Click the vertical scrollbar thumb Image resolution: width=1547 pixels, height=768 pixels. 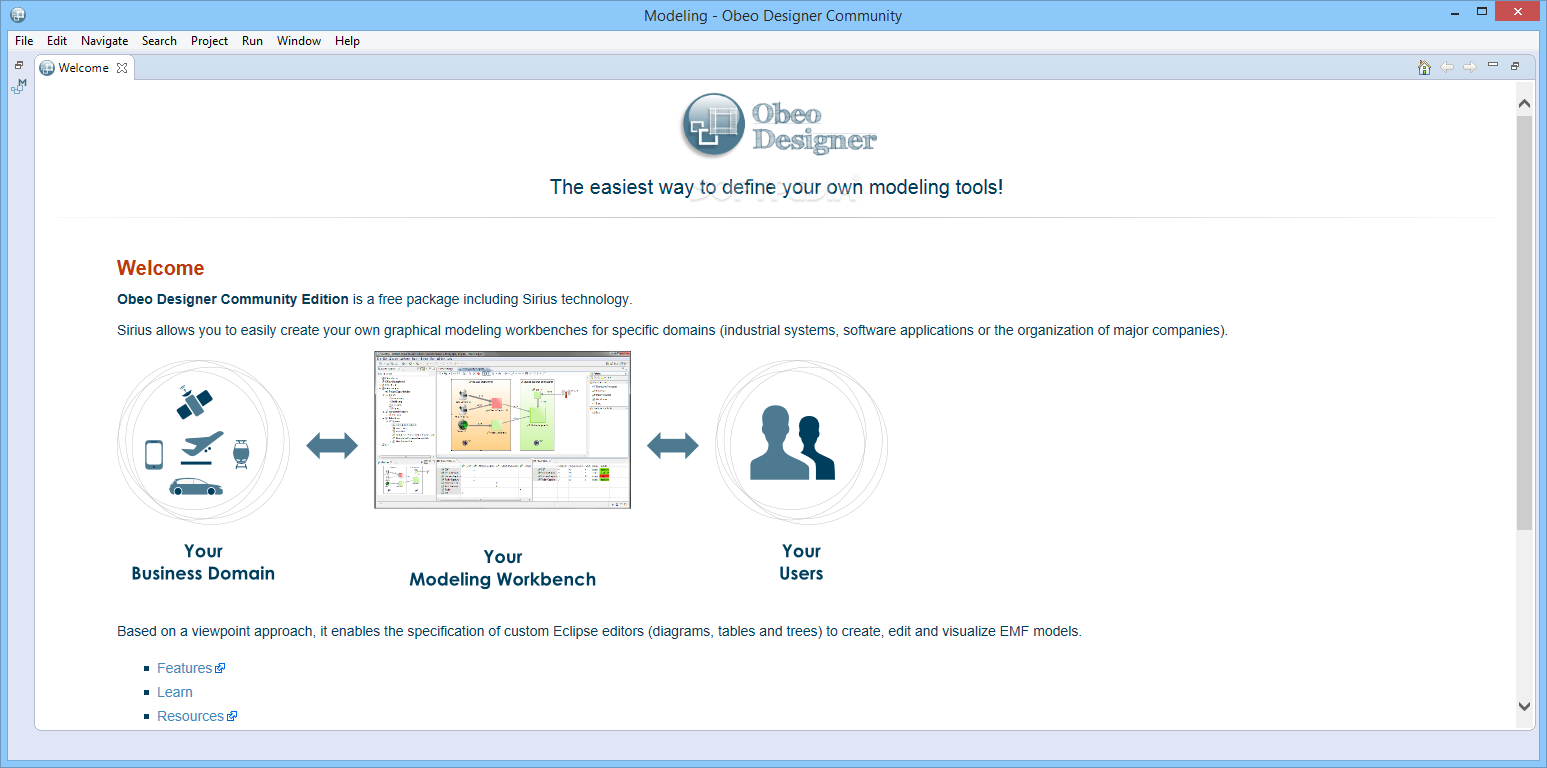pos(1524,323)
